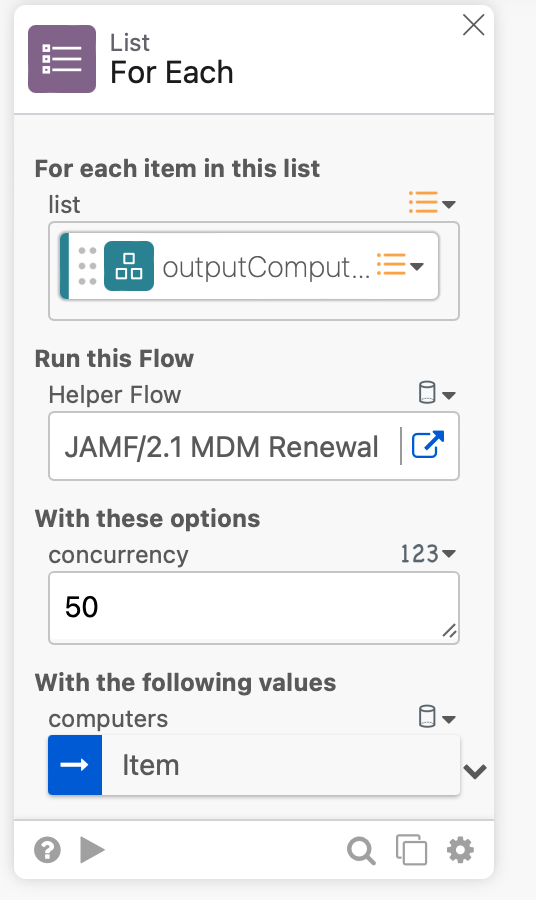
Task: Duplicate the card using the copy icon
Action: pyautogui.click(x=411, y=849)
